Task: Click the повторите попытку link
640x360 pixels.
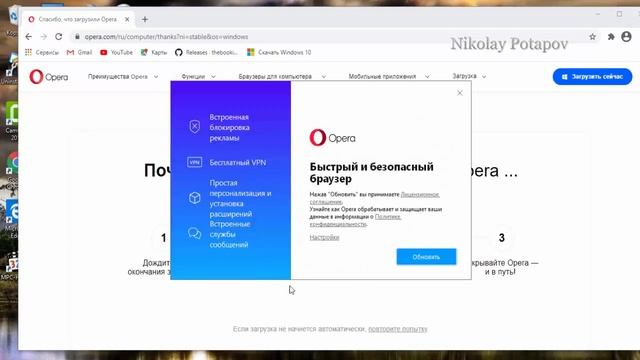Action: point(398,329)
